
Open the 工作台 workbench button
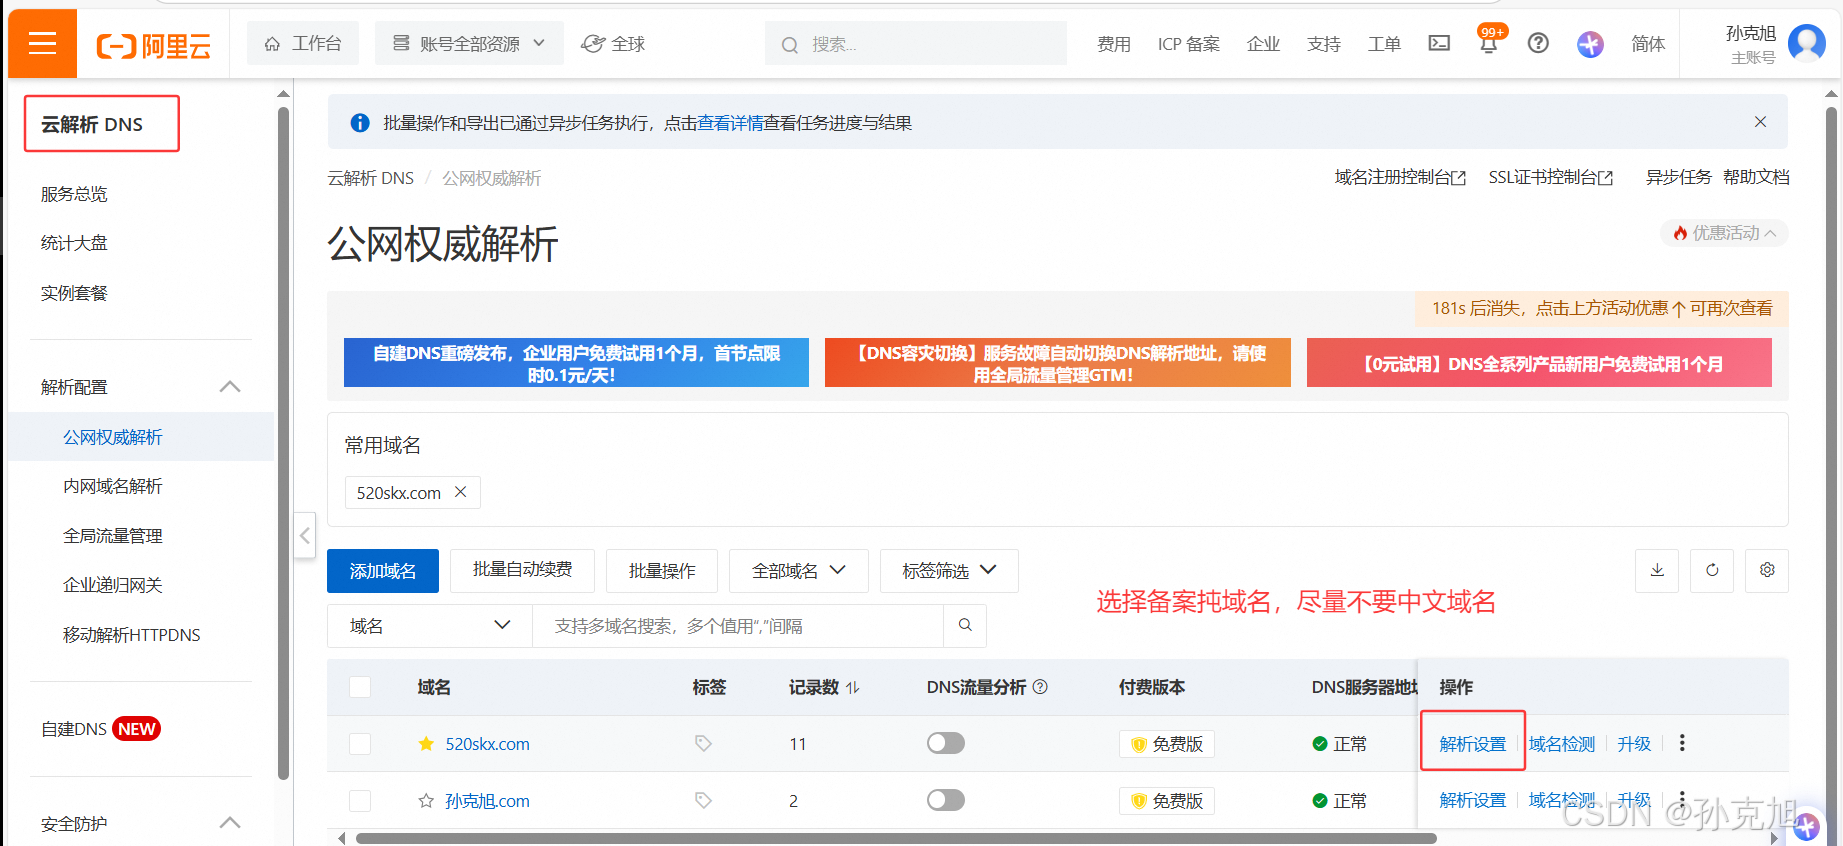303,43
